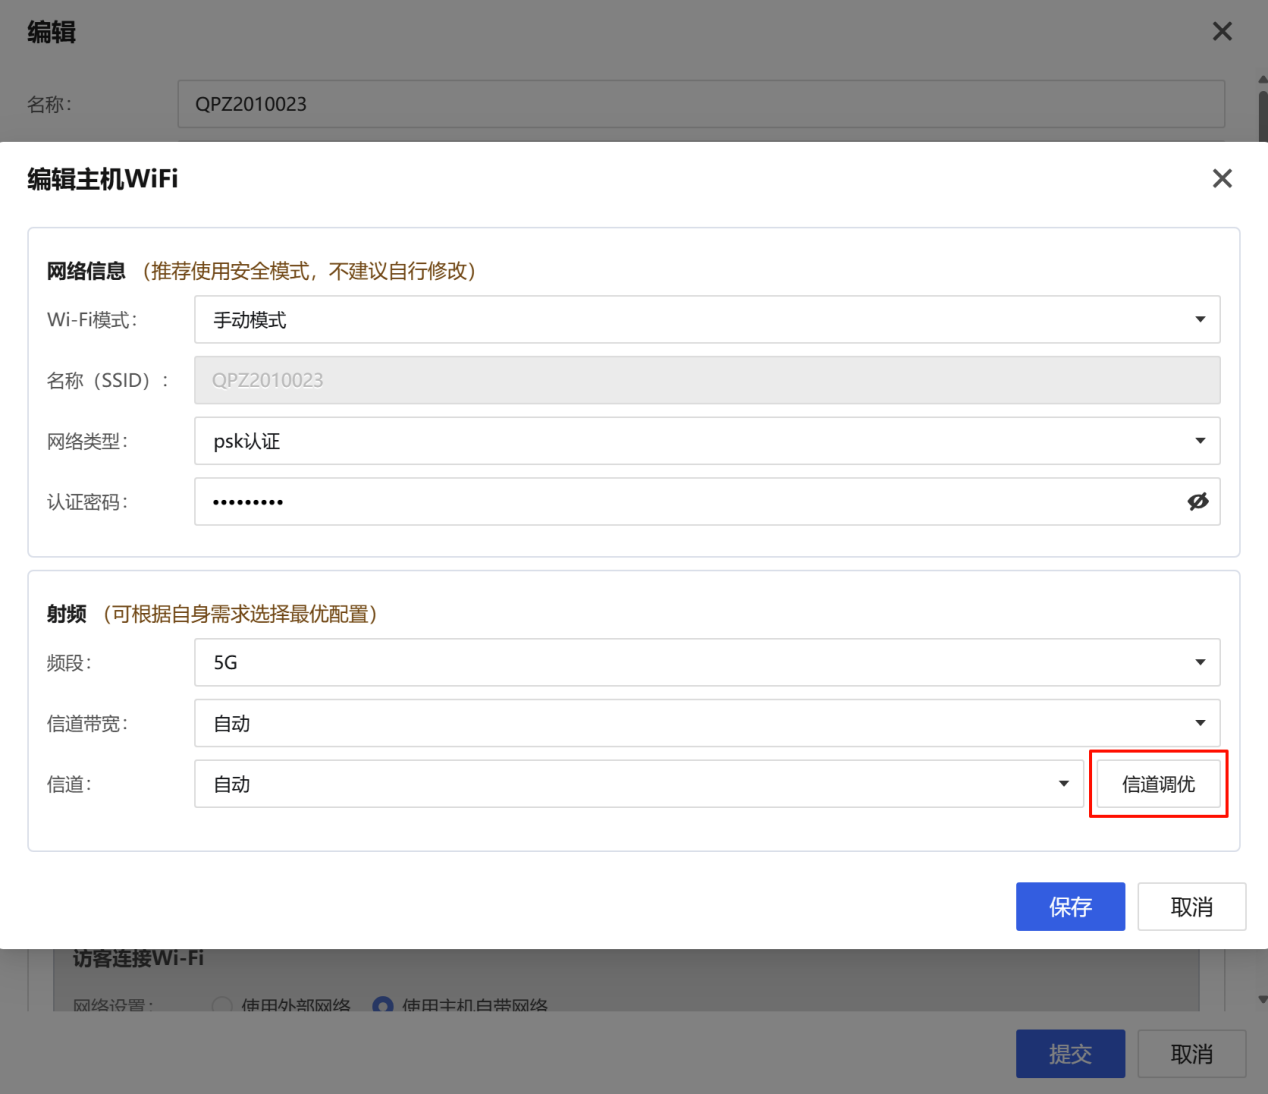Click the 提交 submit button

point(1070,1054)
